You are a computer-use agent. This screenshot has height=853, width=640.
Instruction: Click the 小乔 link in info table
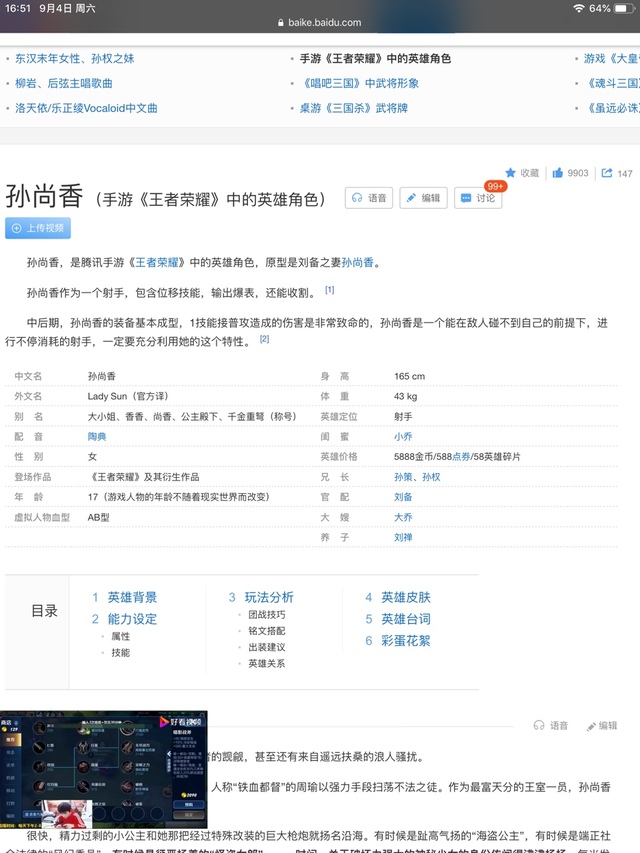pyautogui.click(x=403, y=436)
